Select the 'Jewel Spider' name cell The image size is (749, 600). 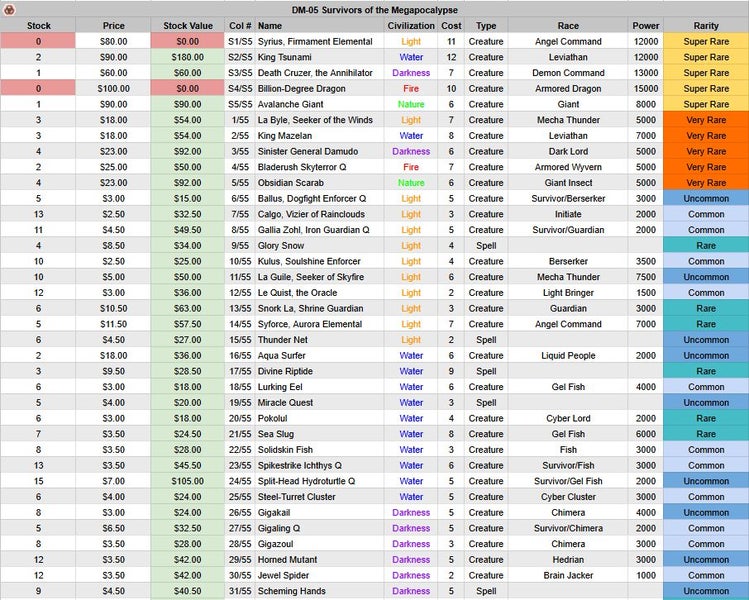320,576
